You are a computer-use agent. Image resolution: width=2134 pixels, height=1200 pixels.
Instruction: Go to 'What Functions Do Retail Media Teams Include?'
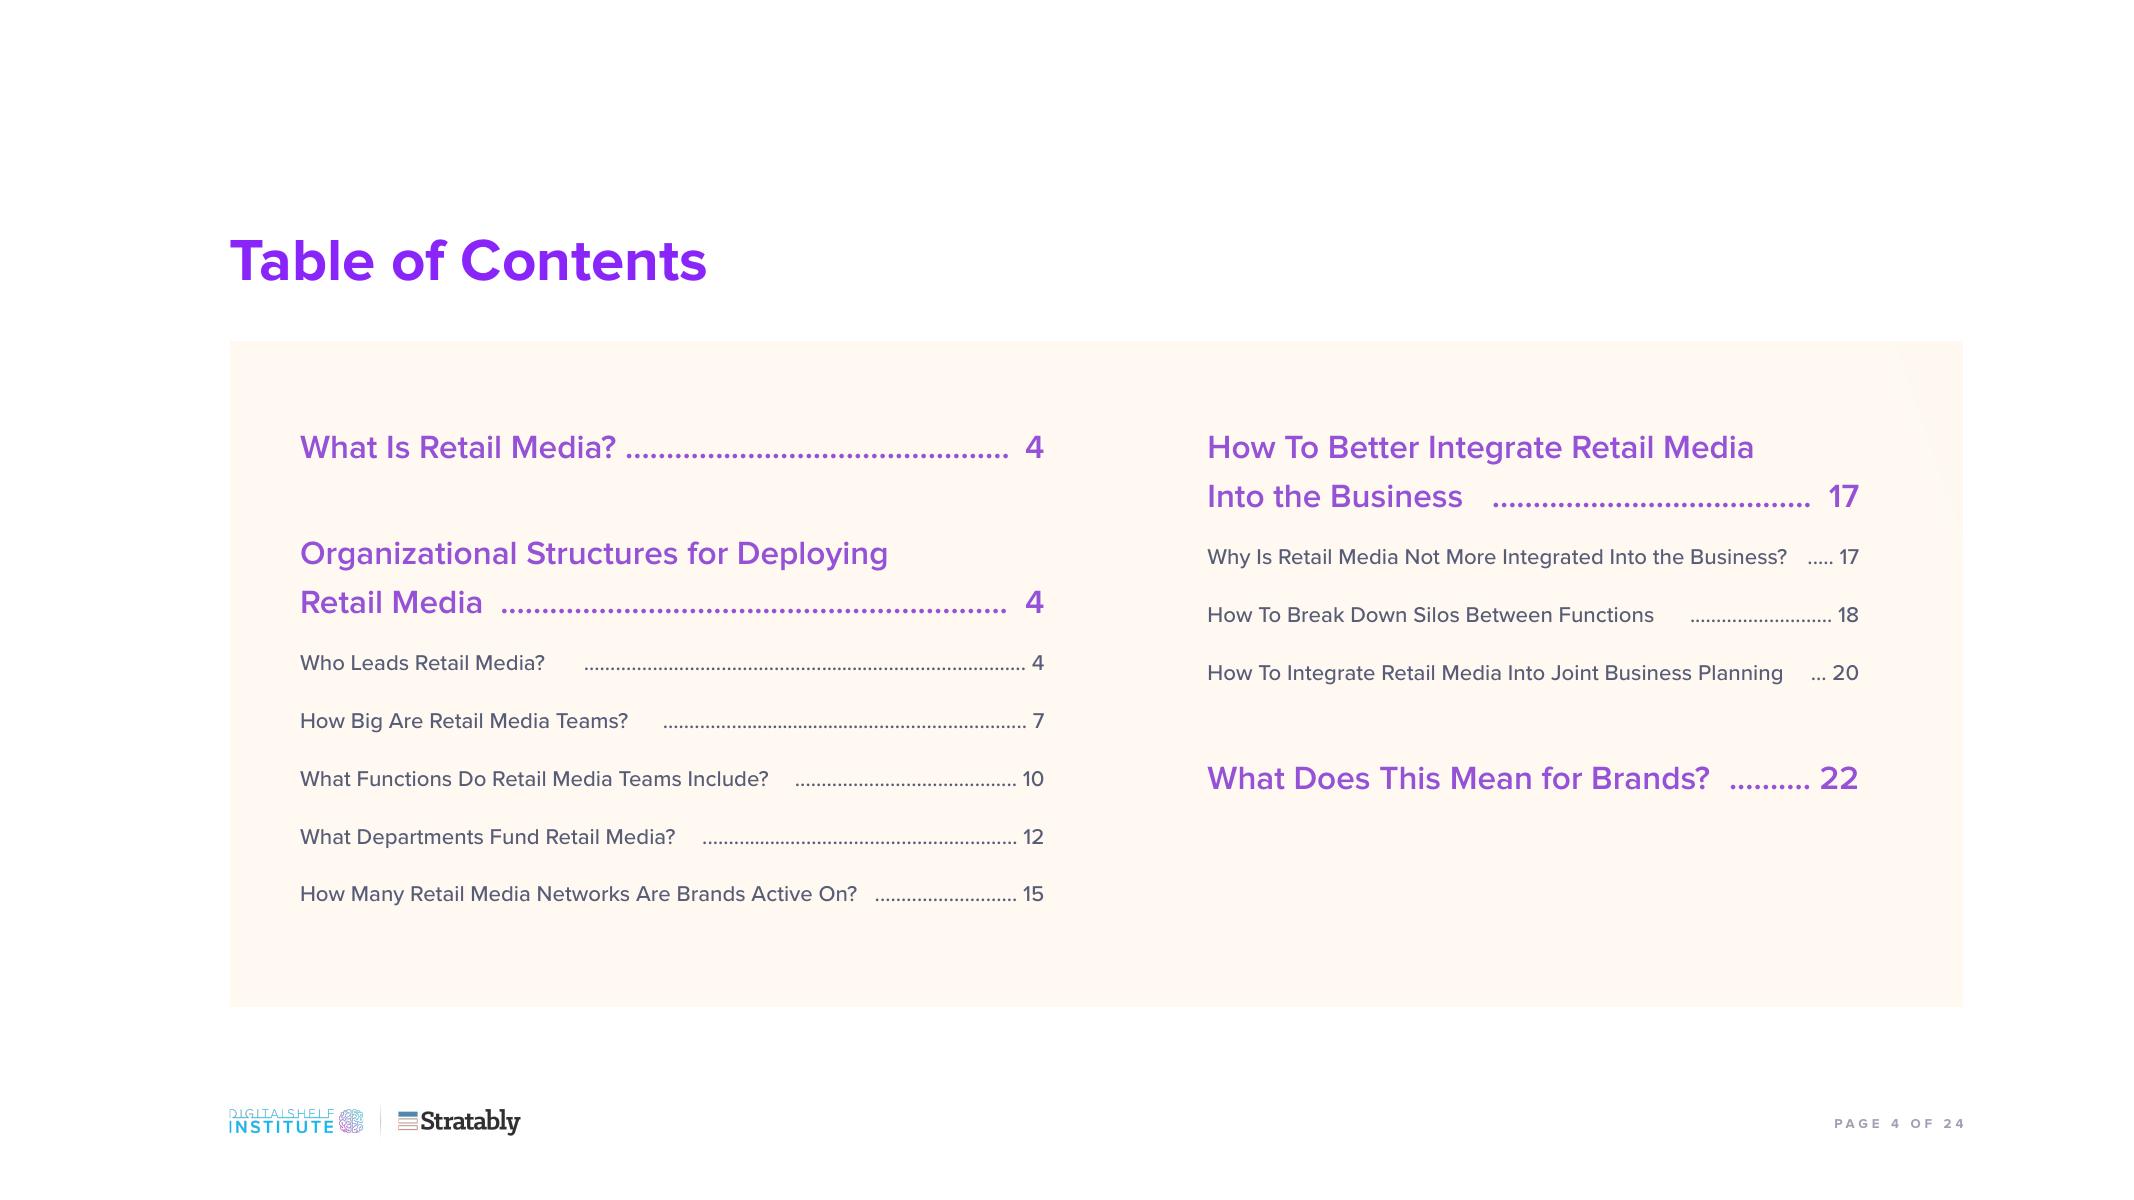pos(534,779)
